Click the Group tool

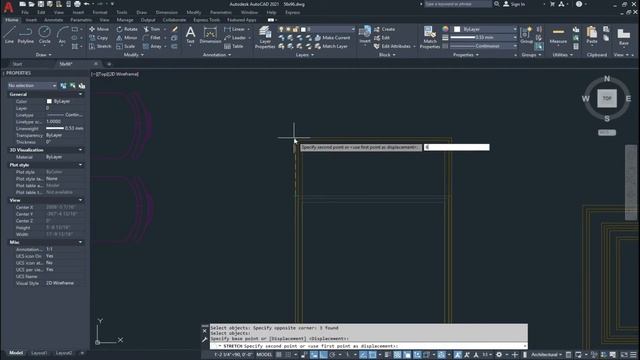pos(527,35)
